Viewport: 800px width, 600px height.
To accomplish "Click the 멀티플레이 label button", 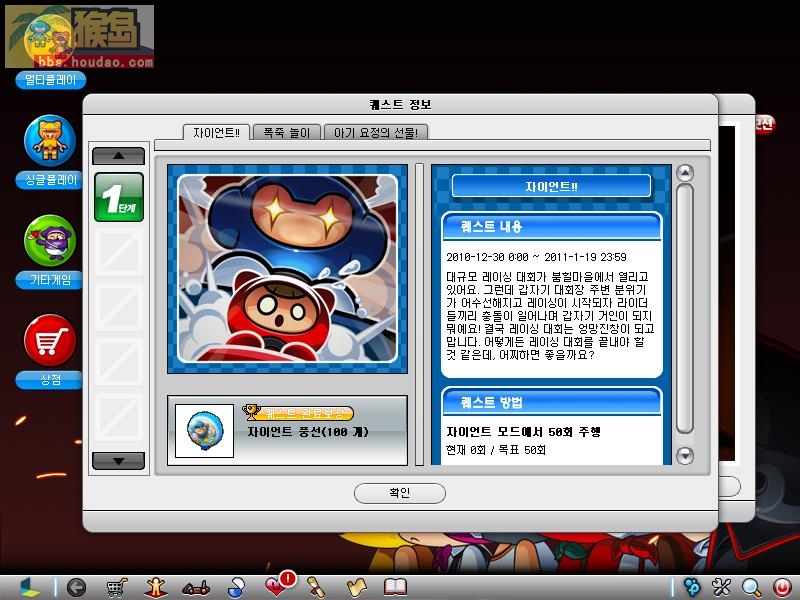I will 51,80.
